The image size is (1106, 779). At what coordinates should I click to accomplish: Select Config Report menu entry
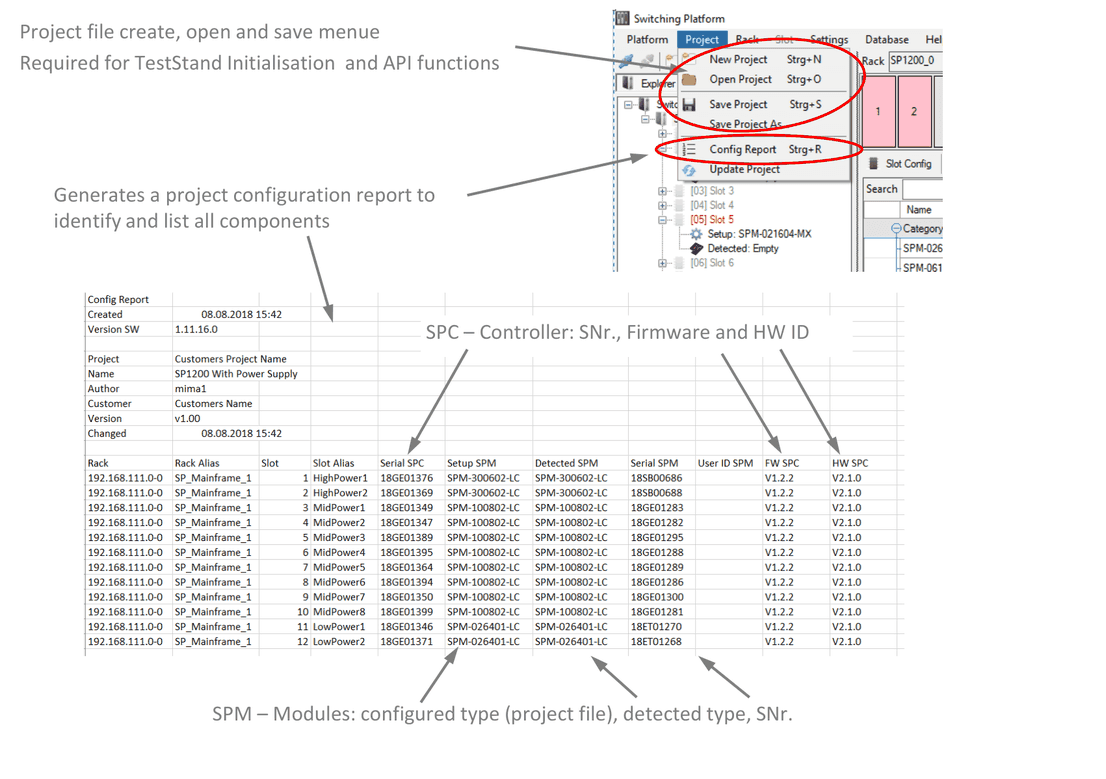pos(763,150)
